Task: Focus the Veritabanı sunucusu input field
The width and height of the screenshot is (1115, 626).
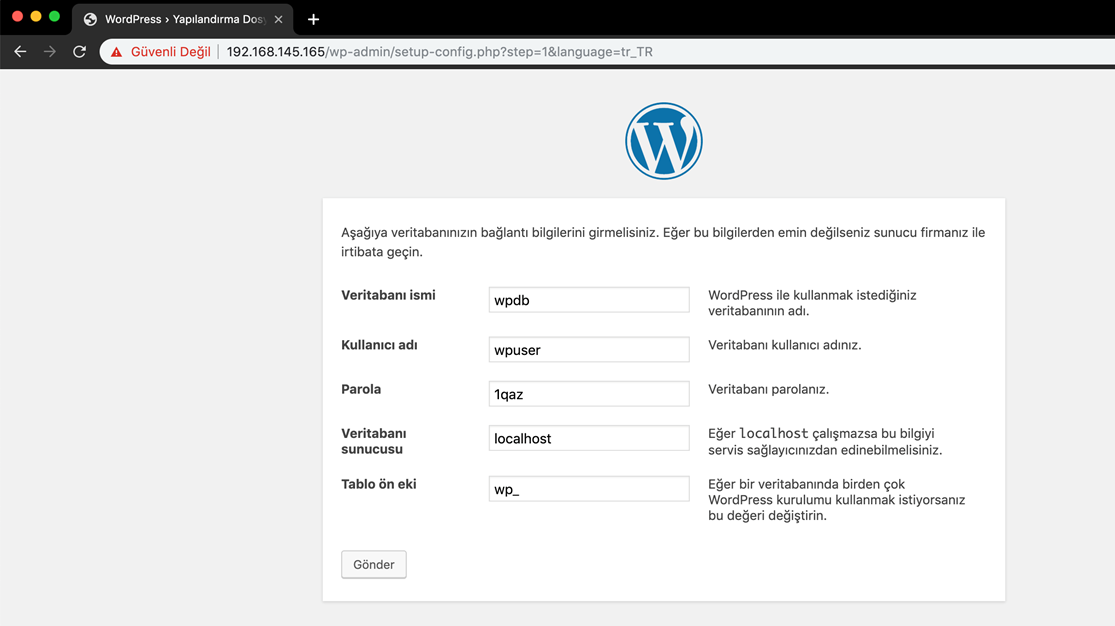Action: point(589,438)
